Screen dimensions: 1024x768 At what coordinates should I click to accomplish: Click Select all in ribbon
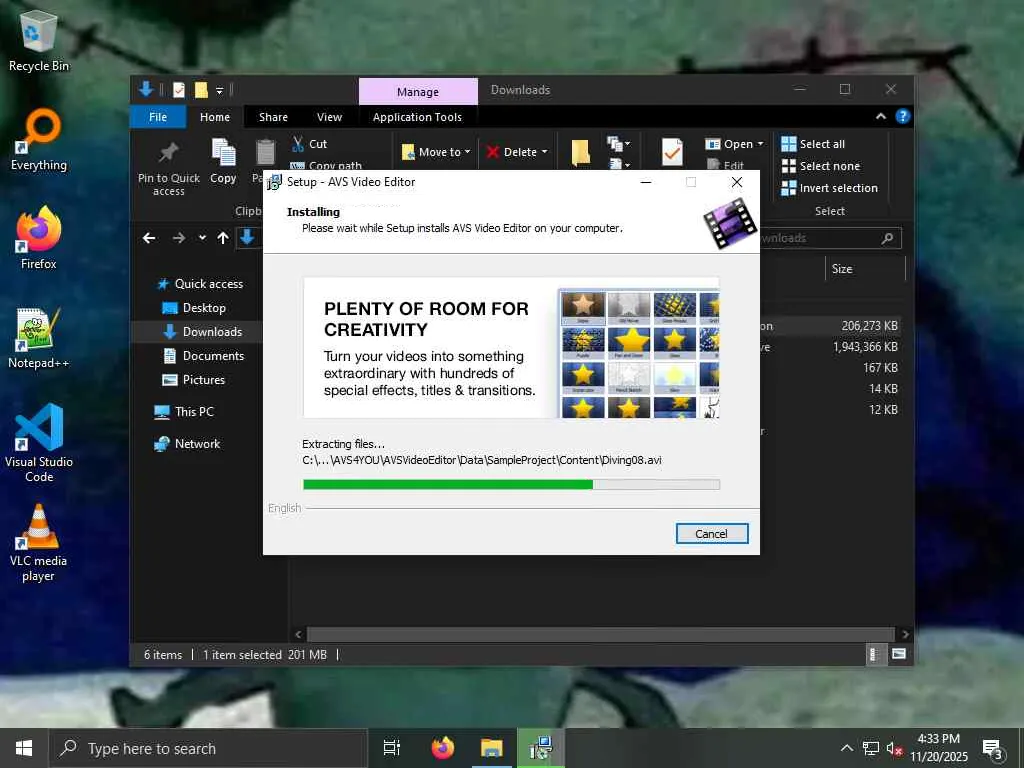[x=814, y=144]
